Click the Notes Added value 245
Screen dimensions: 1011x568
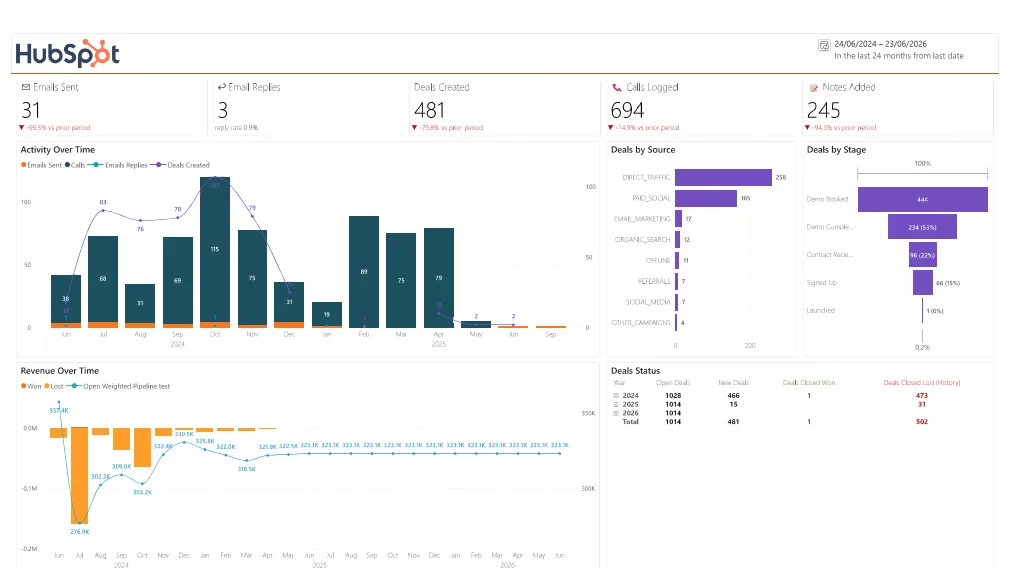[824, 110]
